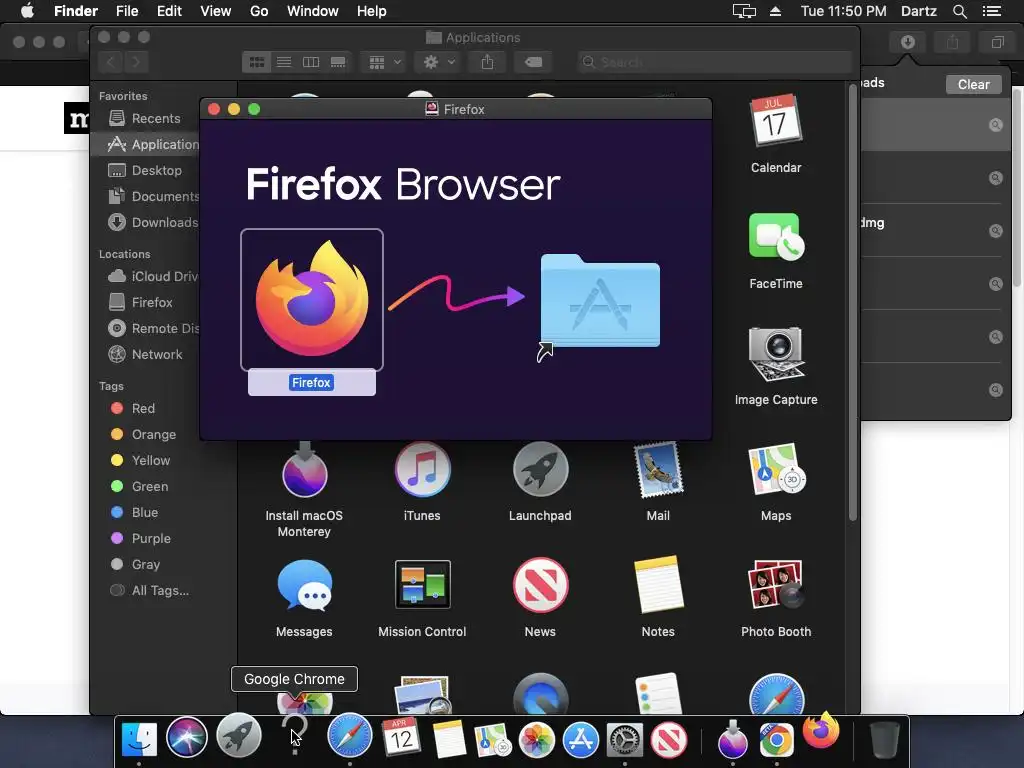Open the Finder action gear menu
This screenshot has height=768, width=1024.
click(x=439, y=62)
